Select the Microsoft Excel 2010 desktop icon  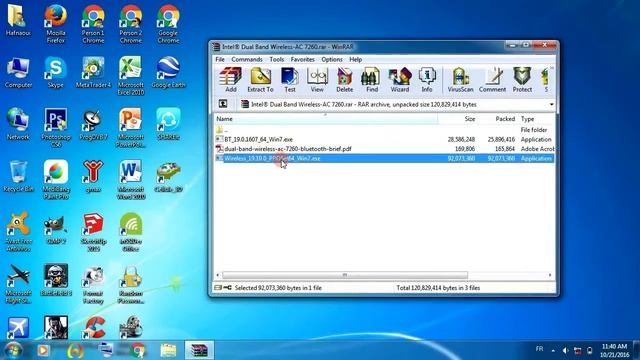131,76
